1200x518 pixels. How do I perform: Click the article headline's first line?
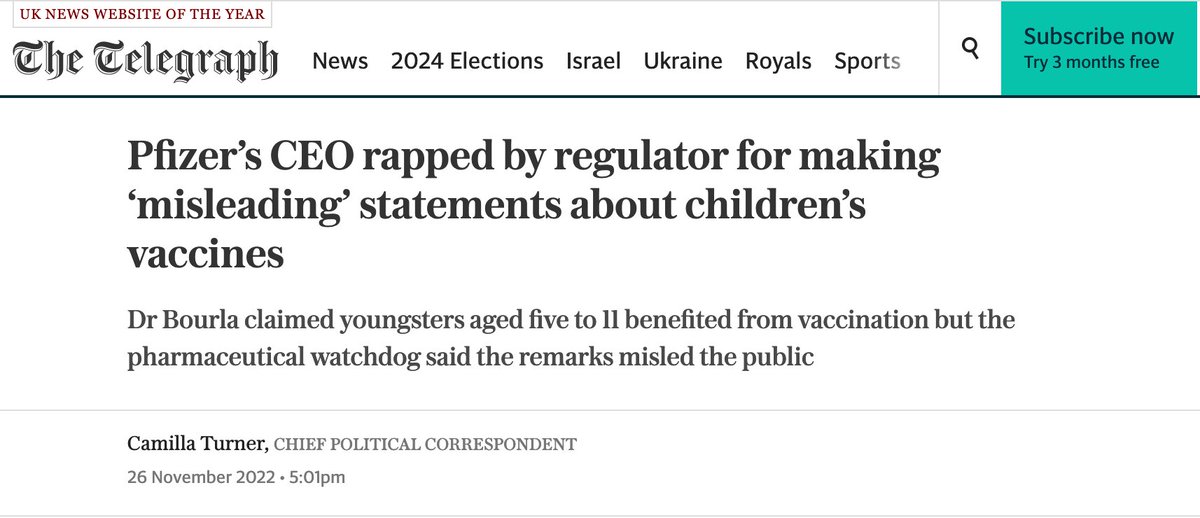(534, 159)
